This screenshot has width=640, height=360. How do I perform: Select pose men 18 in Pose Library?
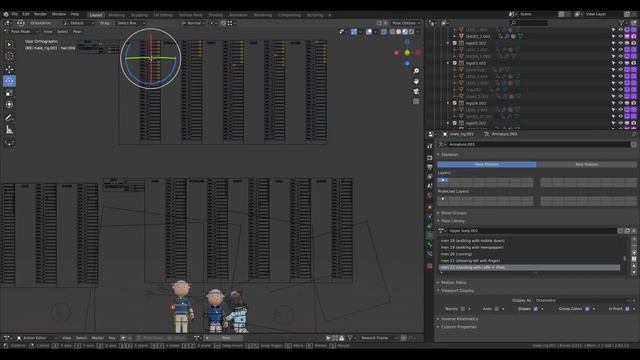click(530, 241)
